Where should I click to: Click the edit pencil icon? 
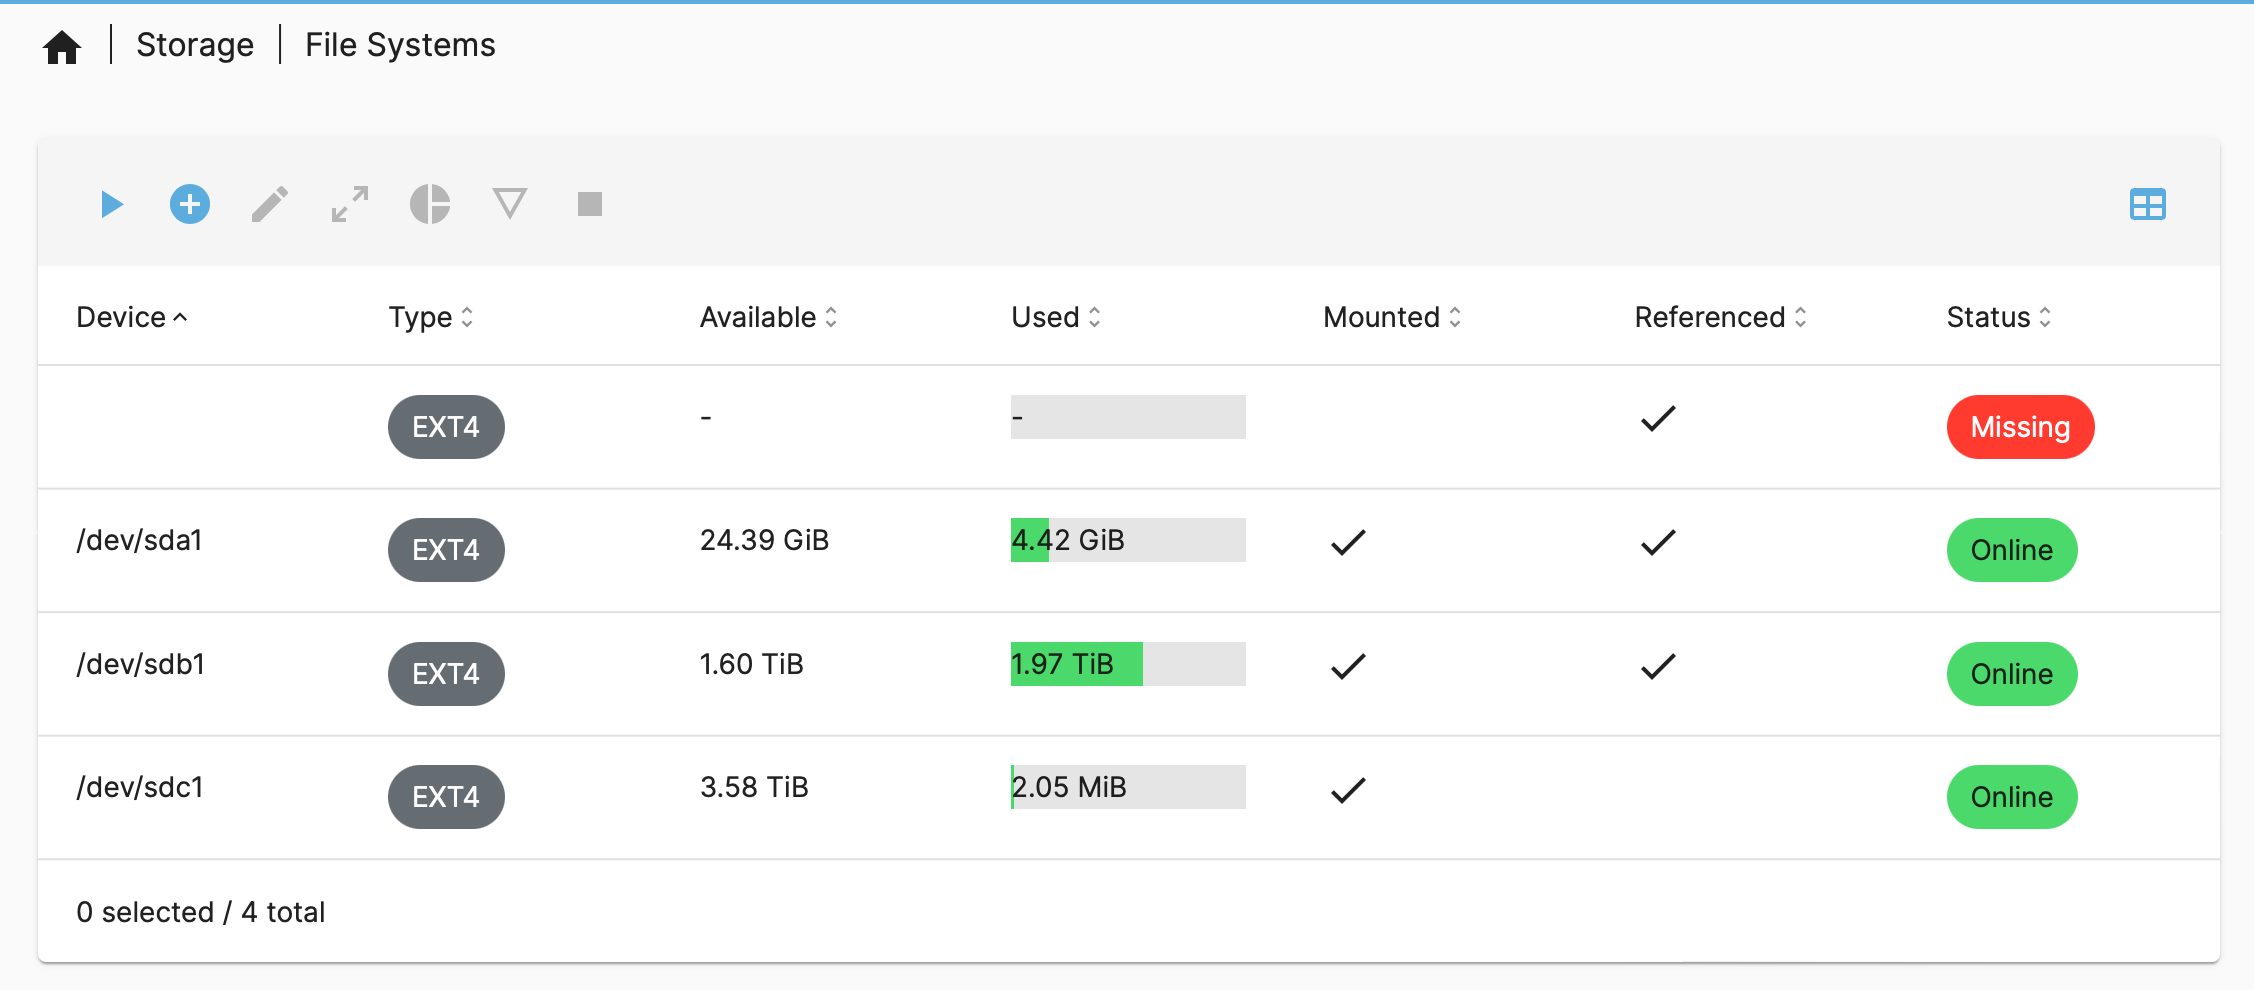click(x=269, y=205)
